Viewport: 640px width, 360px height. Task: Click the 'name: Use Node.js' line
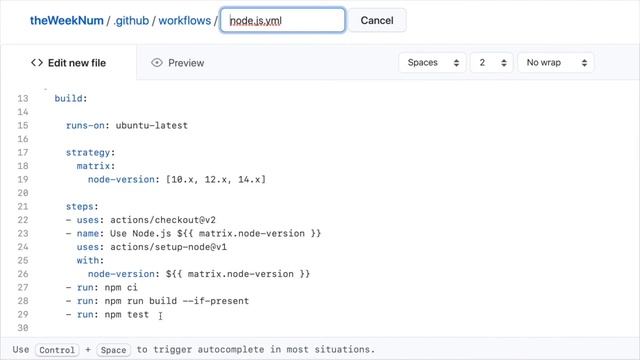click(x=193, y=233)
